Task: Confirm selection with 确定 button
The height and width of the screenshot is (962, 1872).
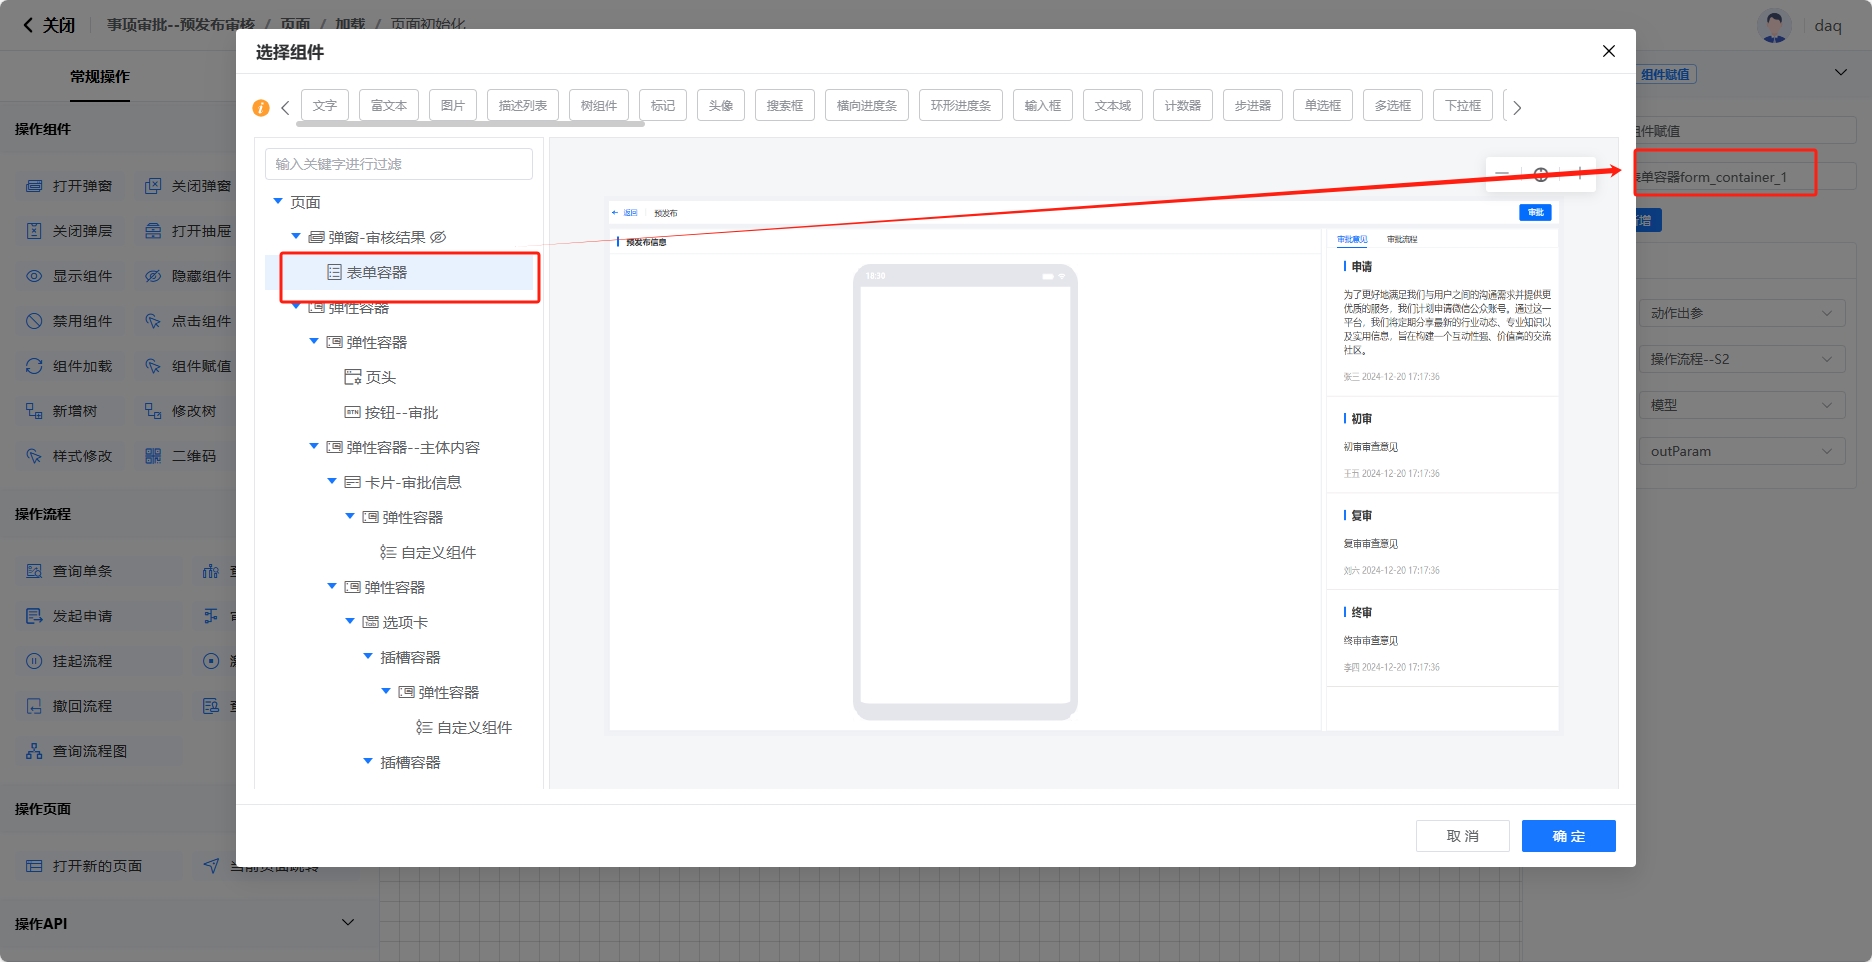Action: pyautogui.click(x=1568, y=836)
